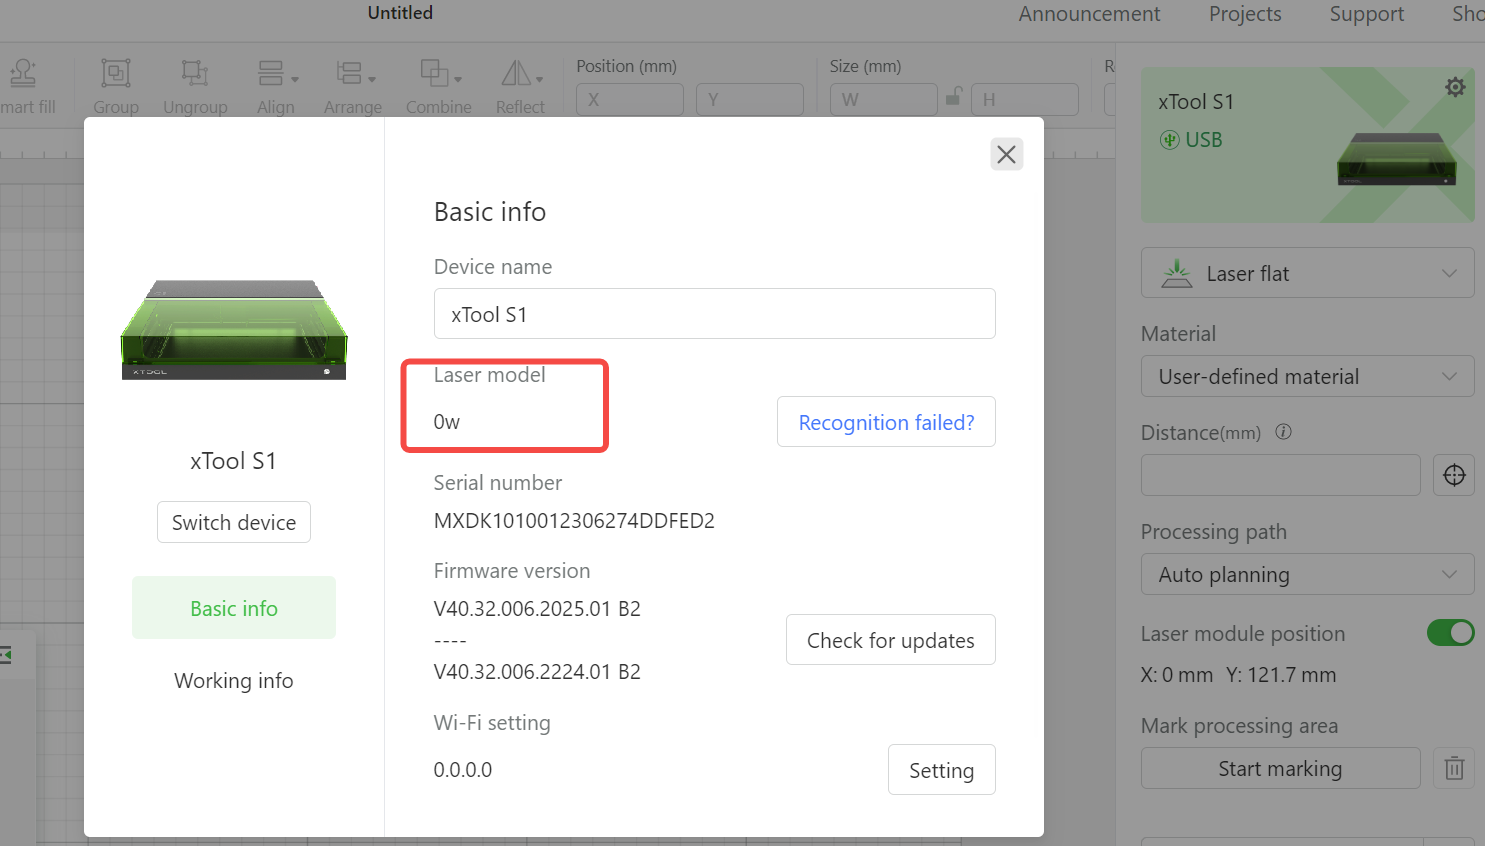Click the distance info icon
Viewport: 1485px width, 846px height.
(1284, 432)
